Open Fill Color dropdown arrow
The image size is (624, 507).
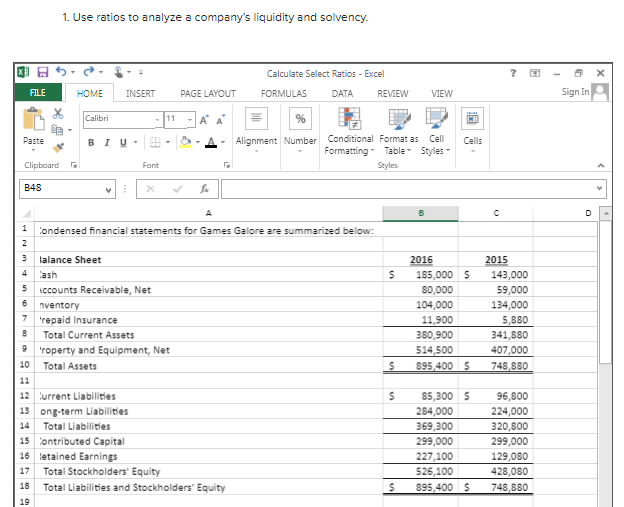pos(198,142)
